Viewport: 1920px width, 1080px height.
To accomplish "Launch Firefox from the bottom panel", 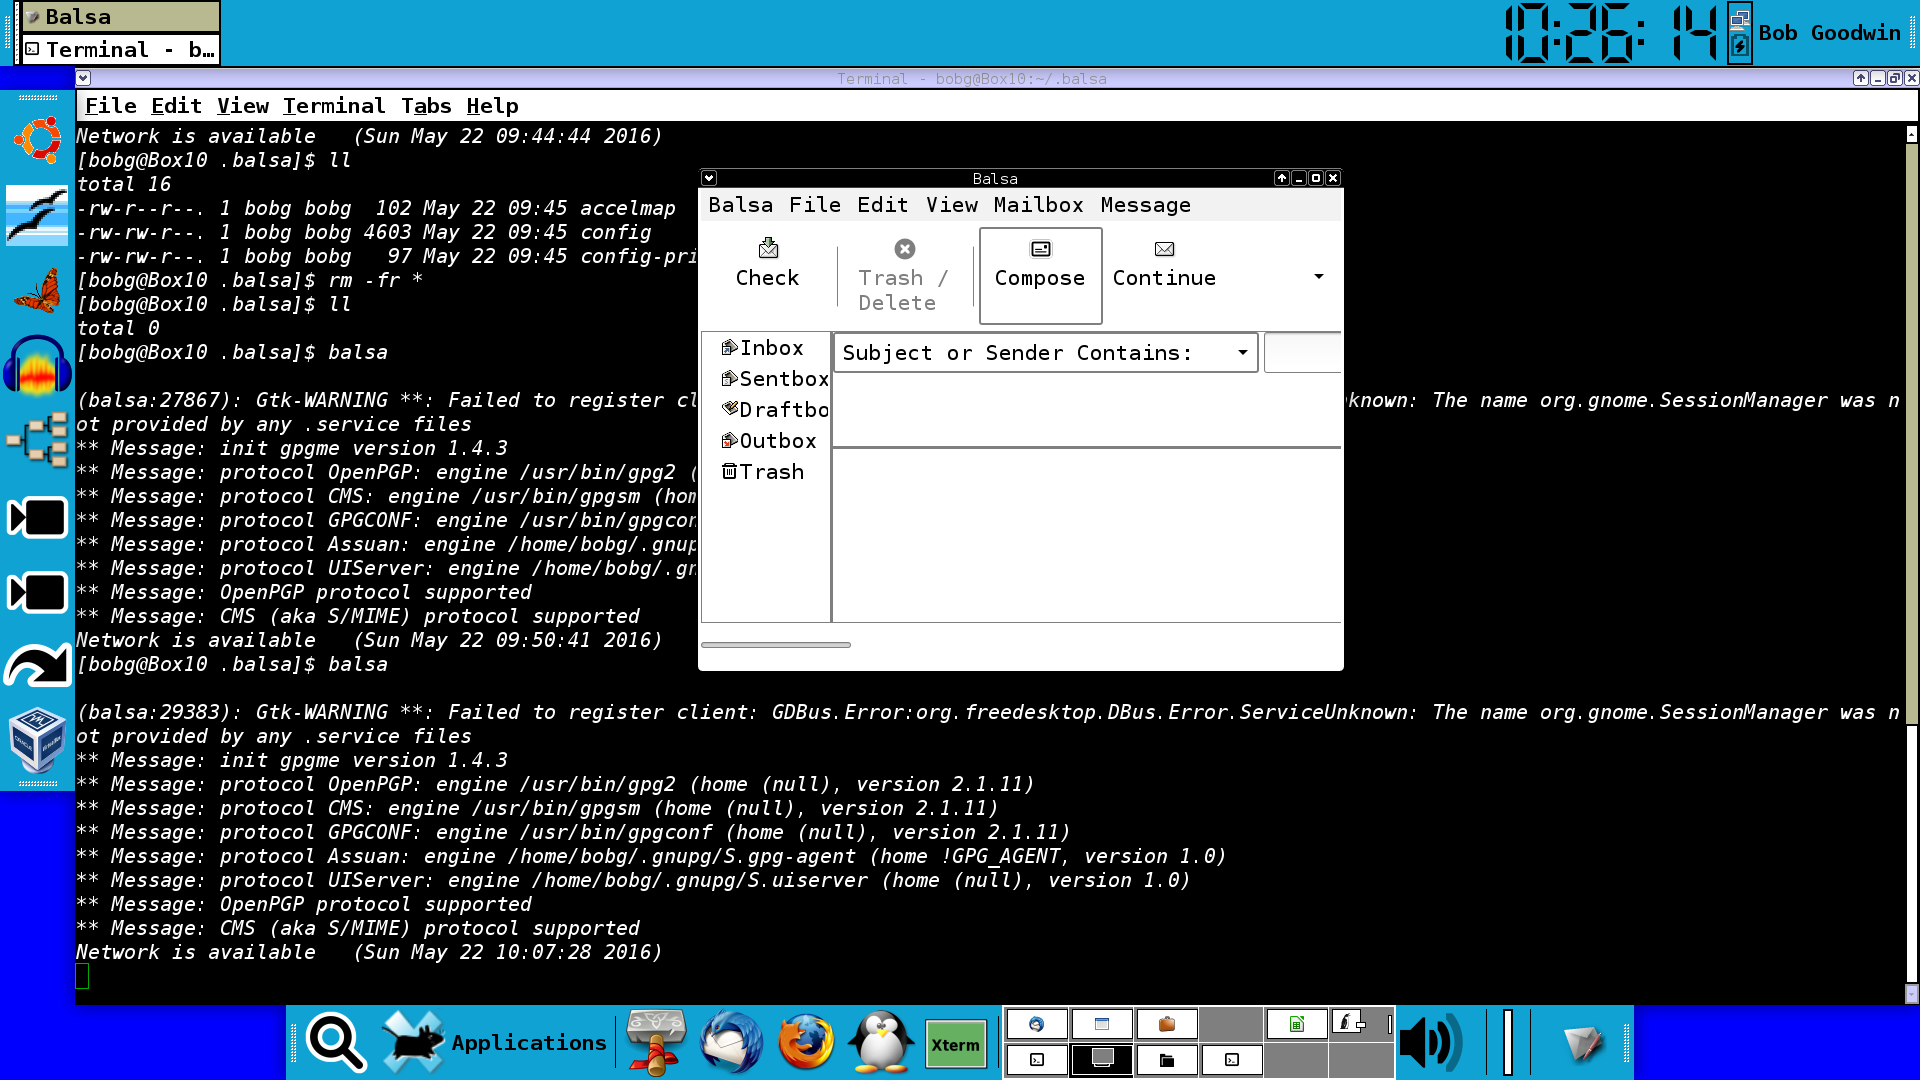I will 806,1042.
